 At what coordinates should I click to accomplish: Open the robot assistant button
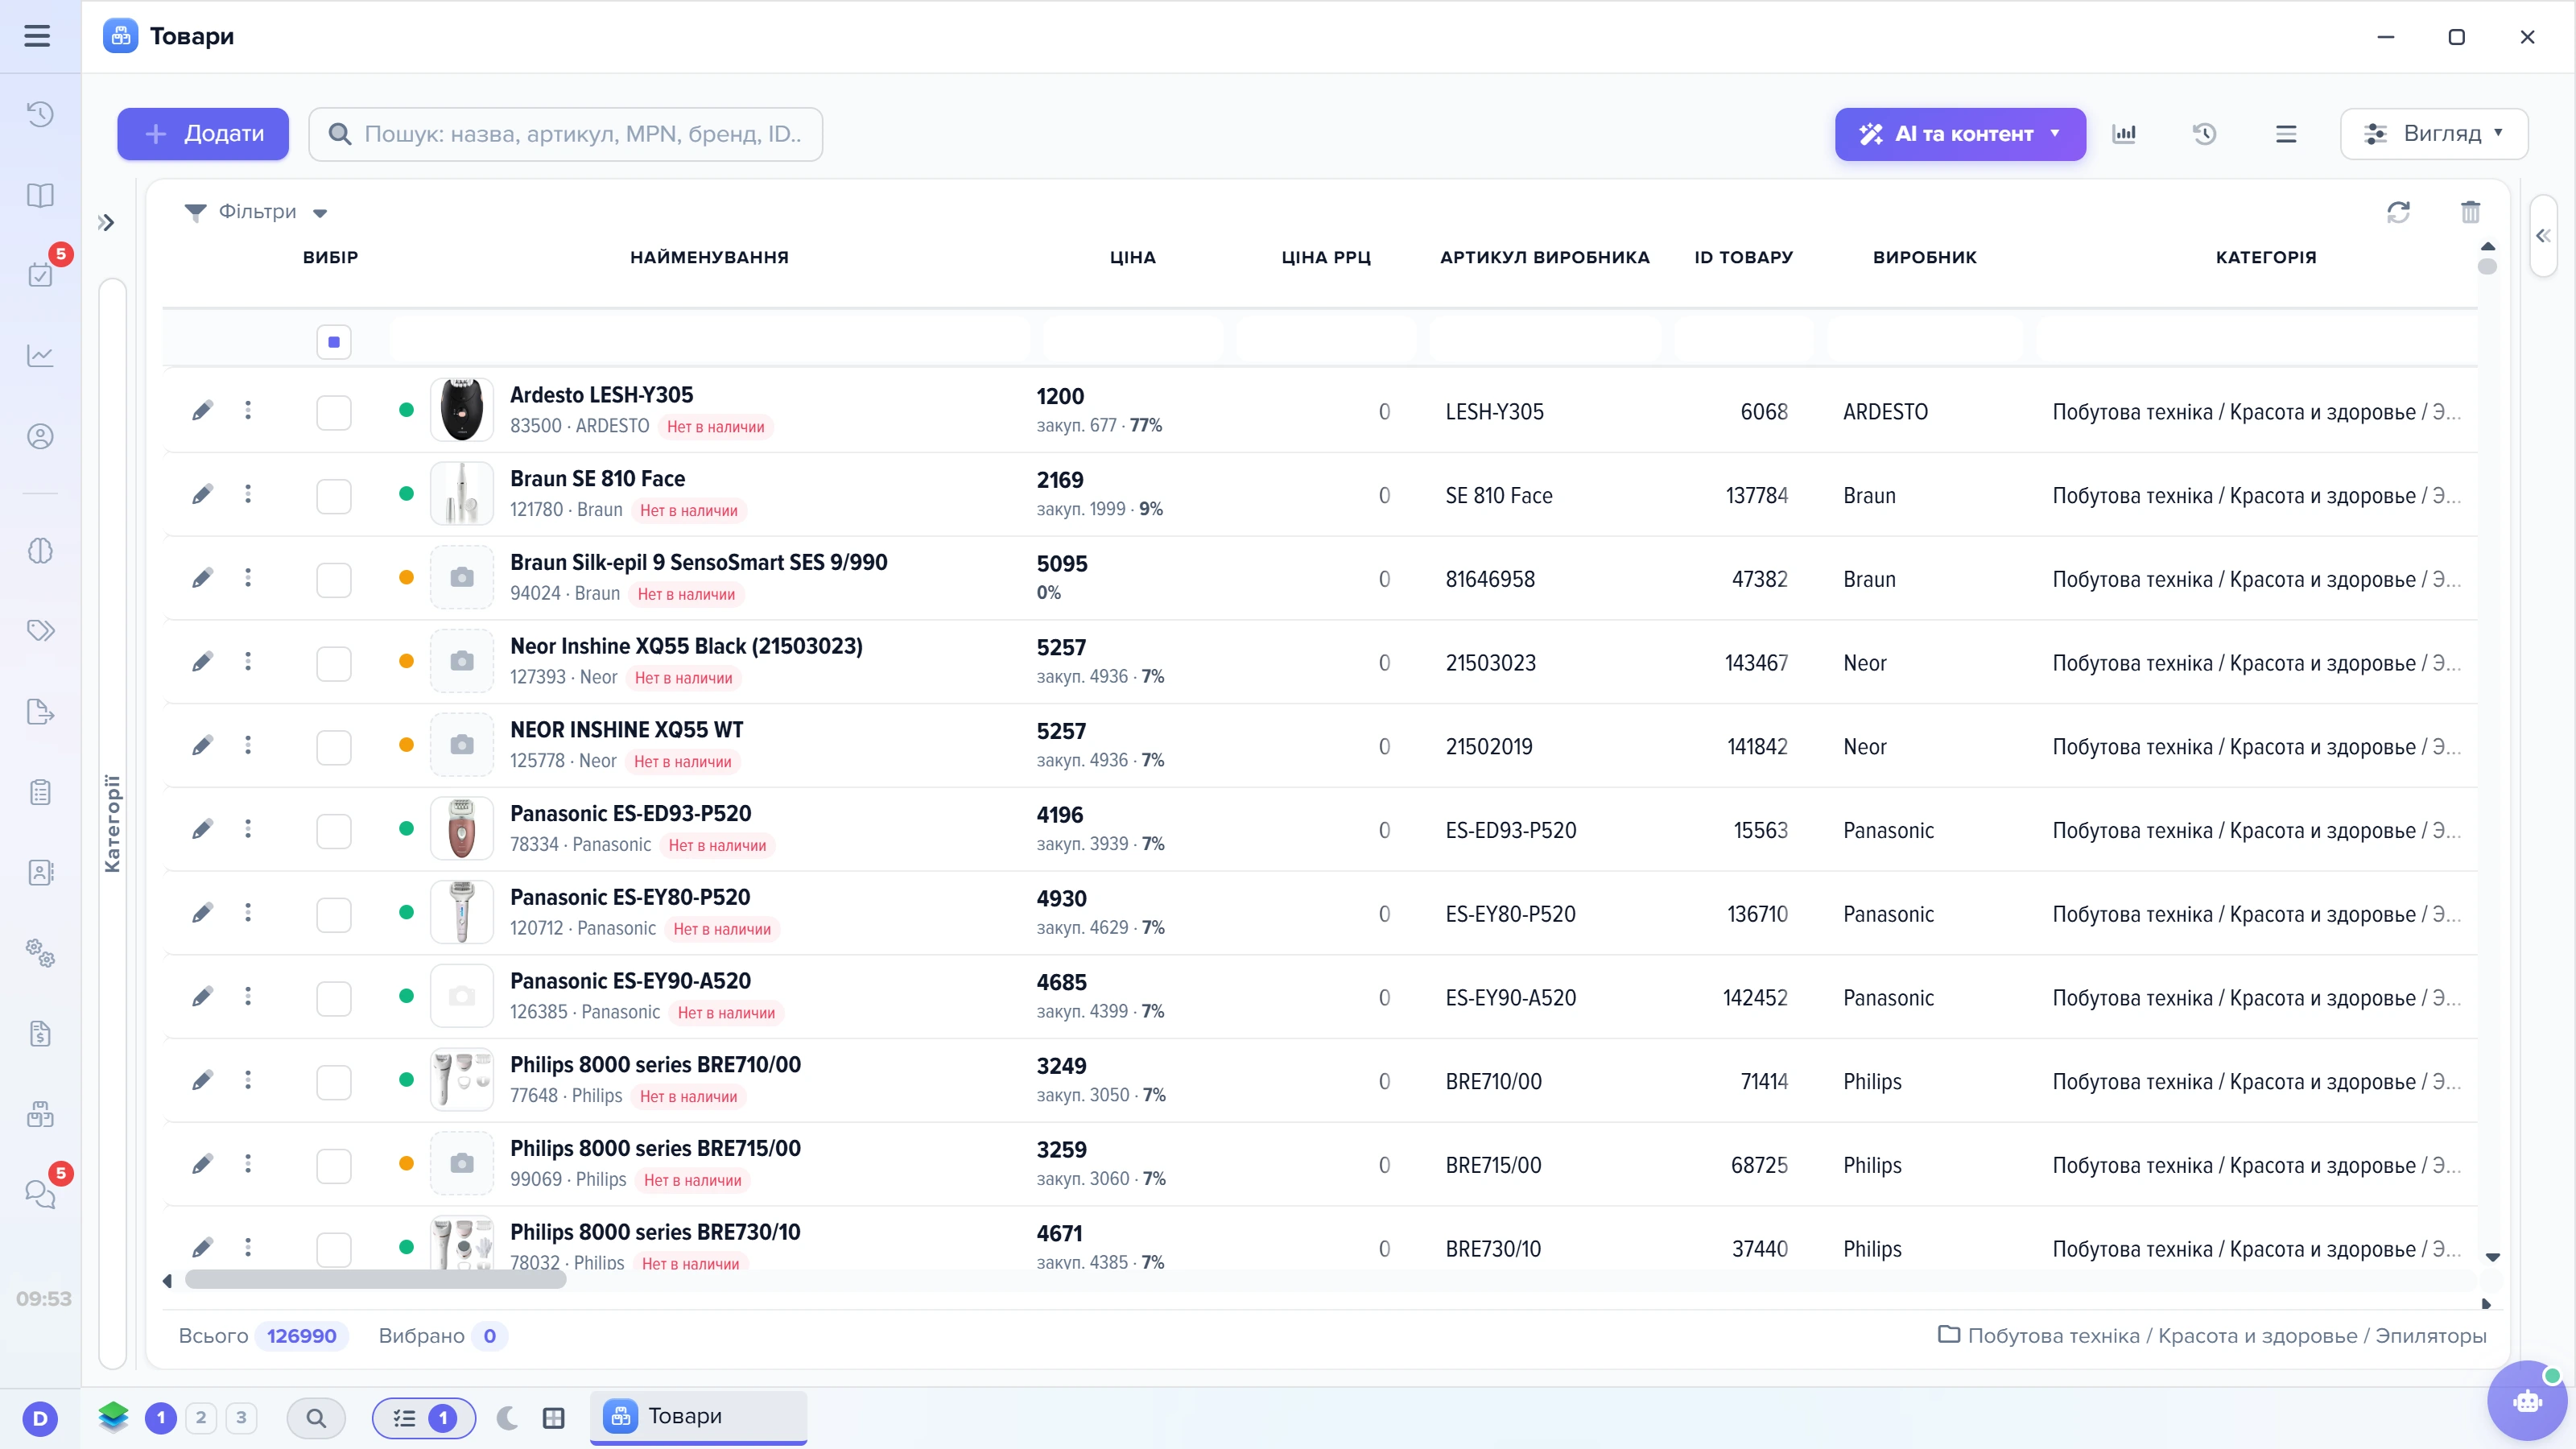coord(2527,1401)
